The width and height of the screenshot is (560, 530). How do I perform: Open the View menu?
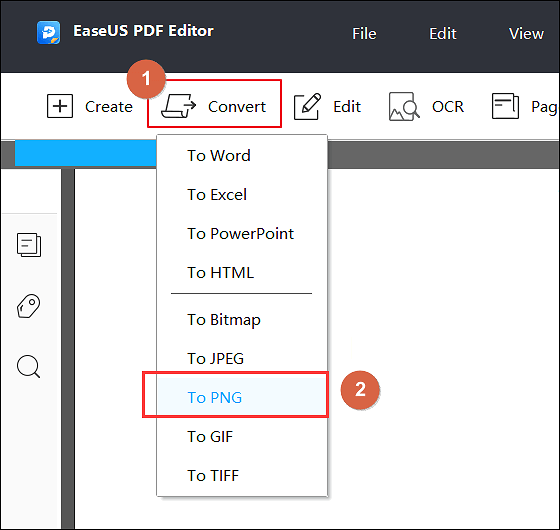526,34
